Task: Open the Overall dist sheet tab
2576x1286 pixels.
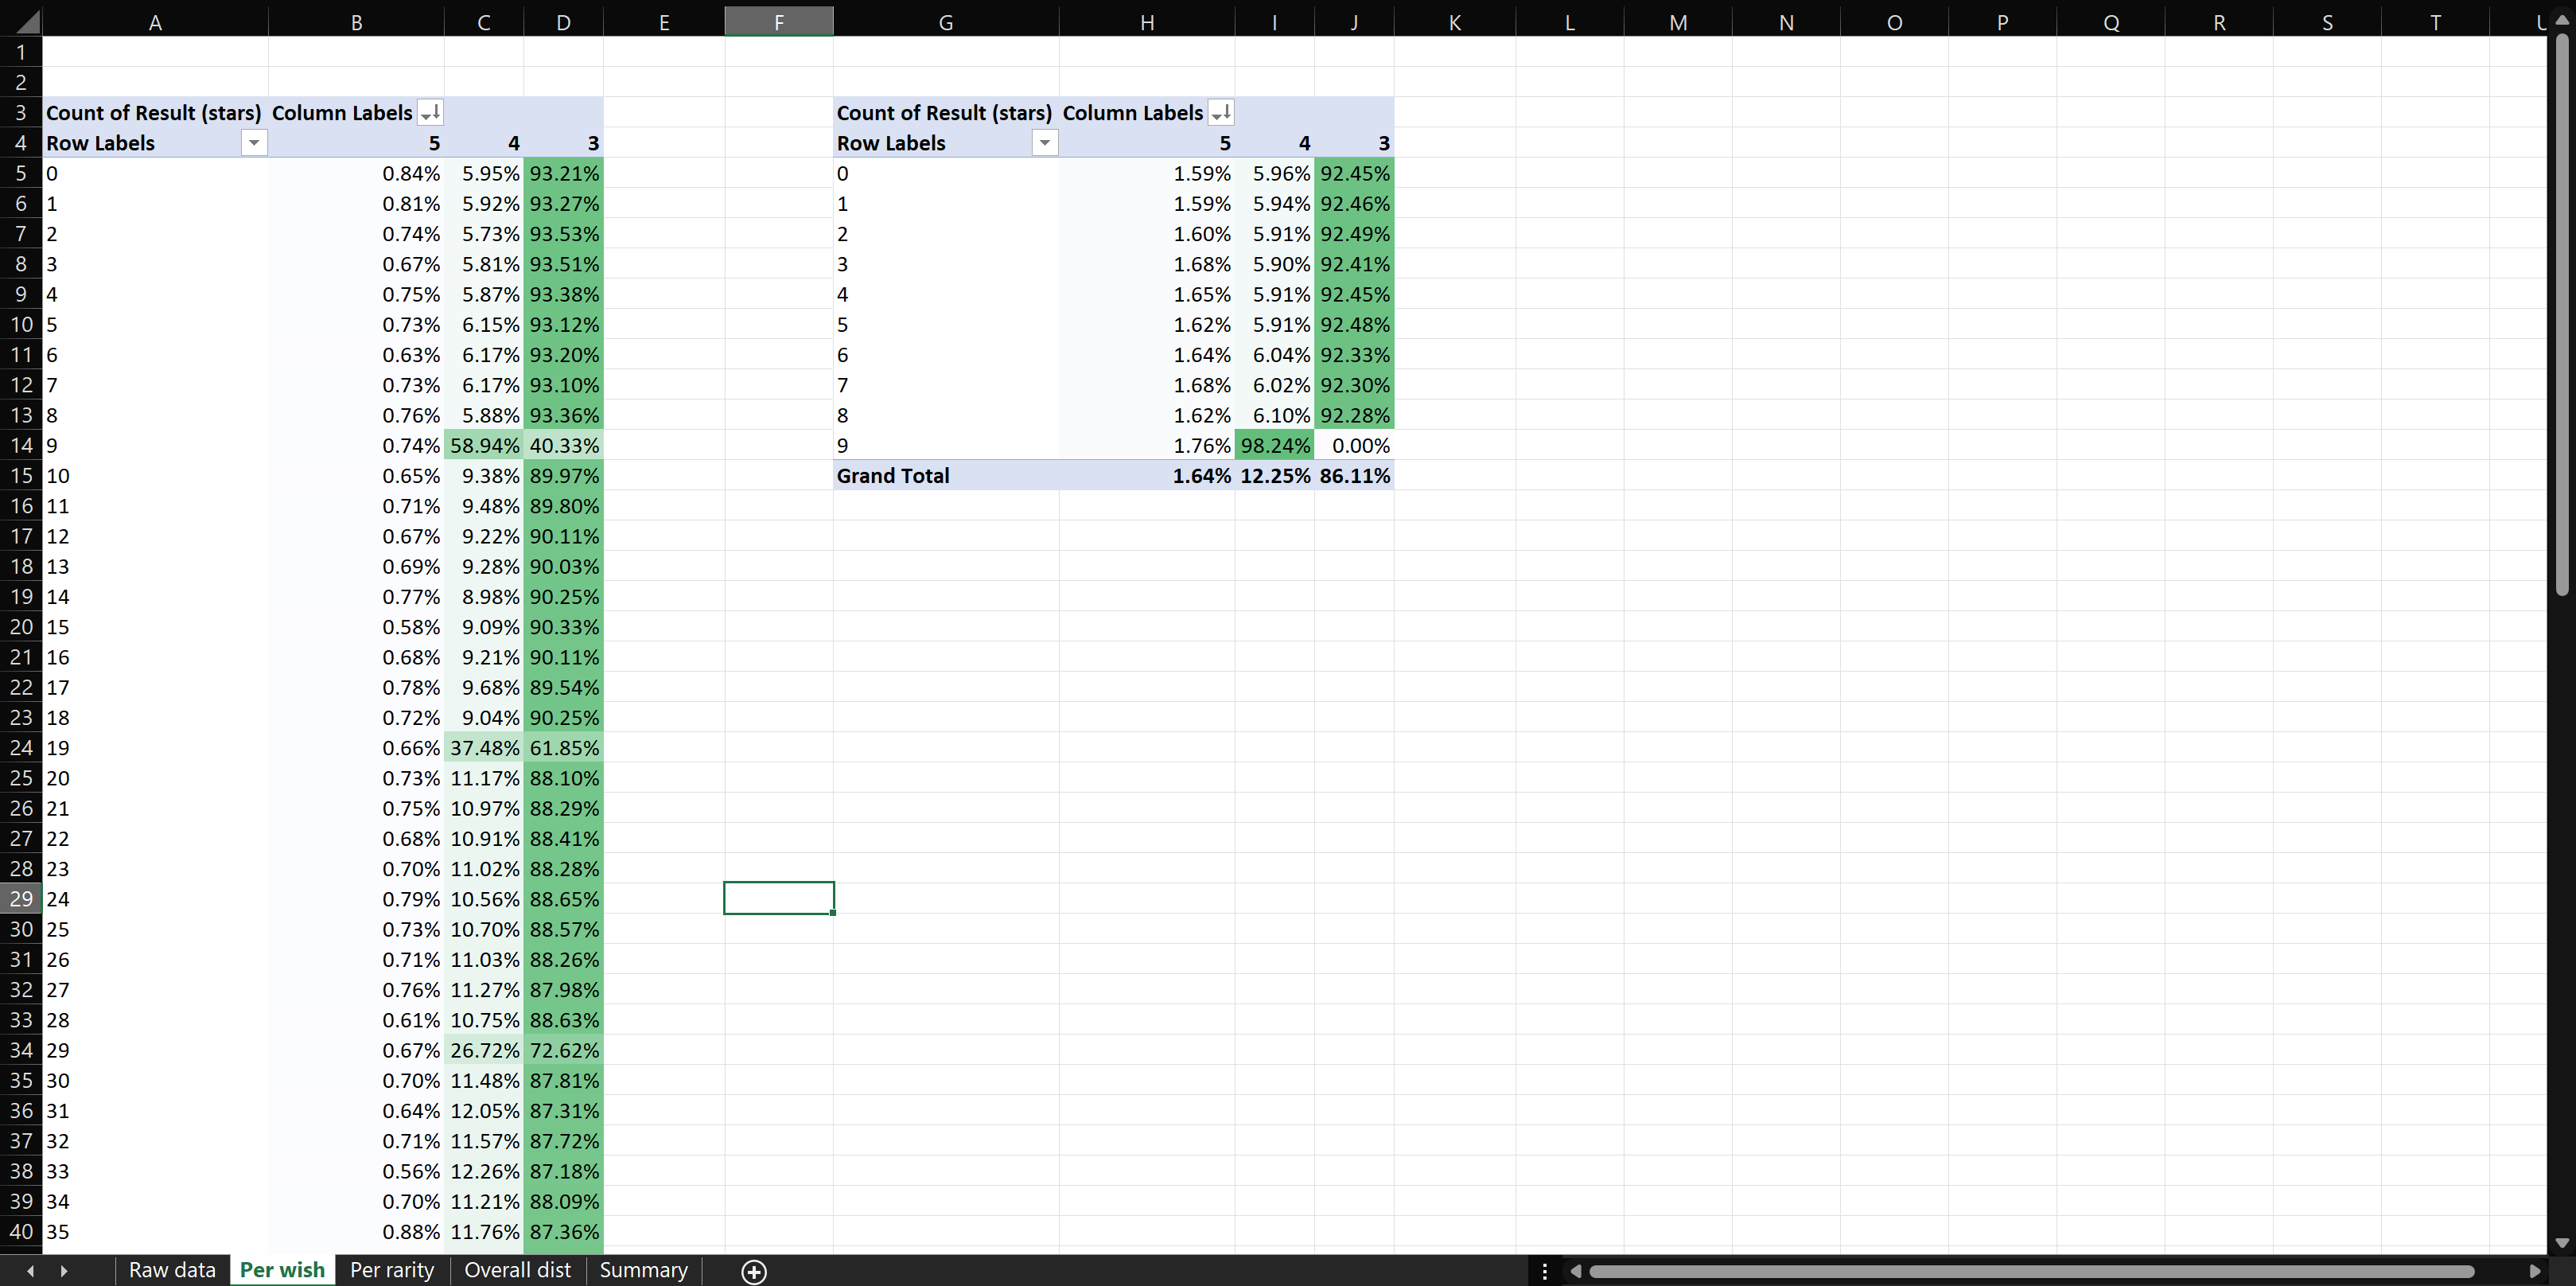Action: [x=517, y=1270]
